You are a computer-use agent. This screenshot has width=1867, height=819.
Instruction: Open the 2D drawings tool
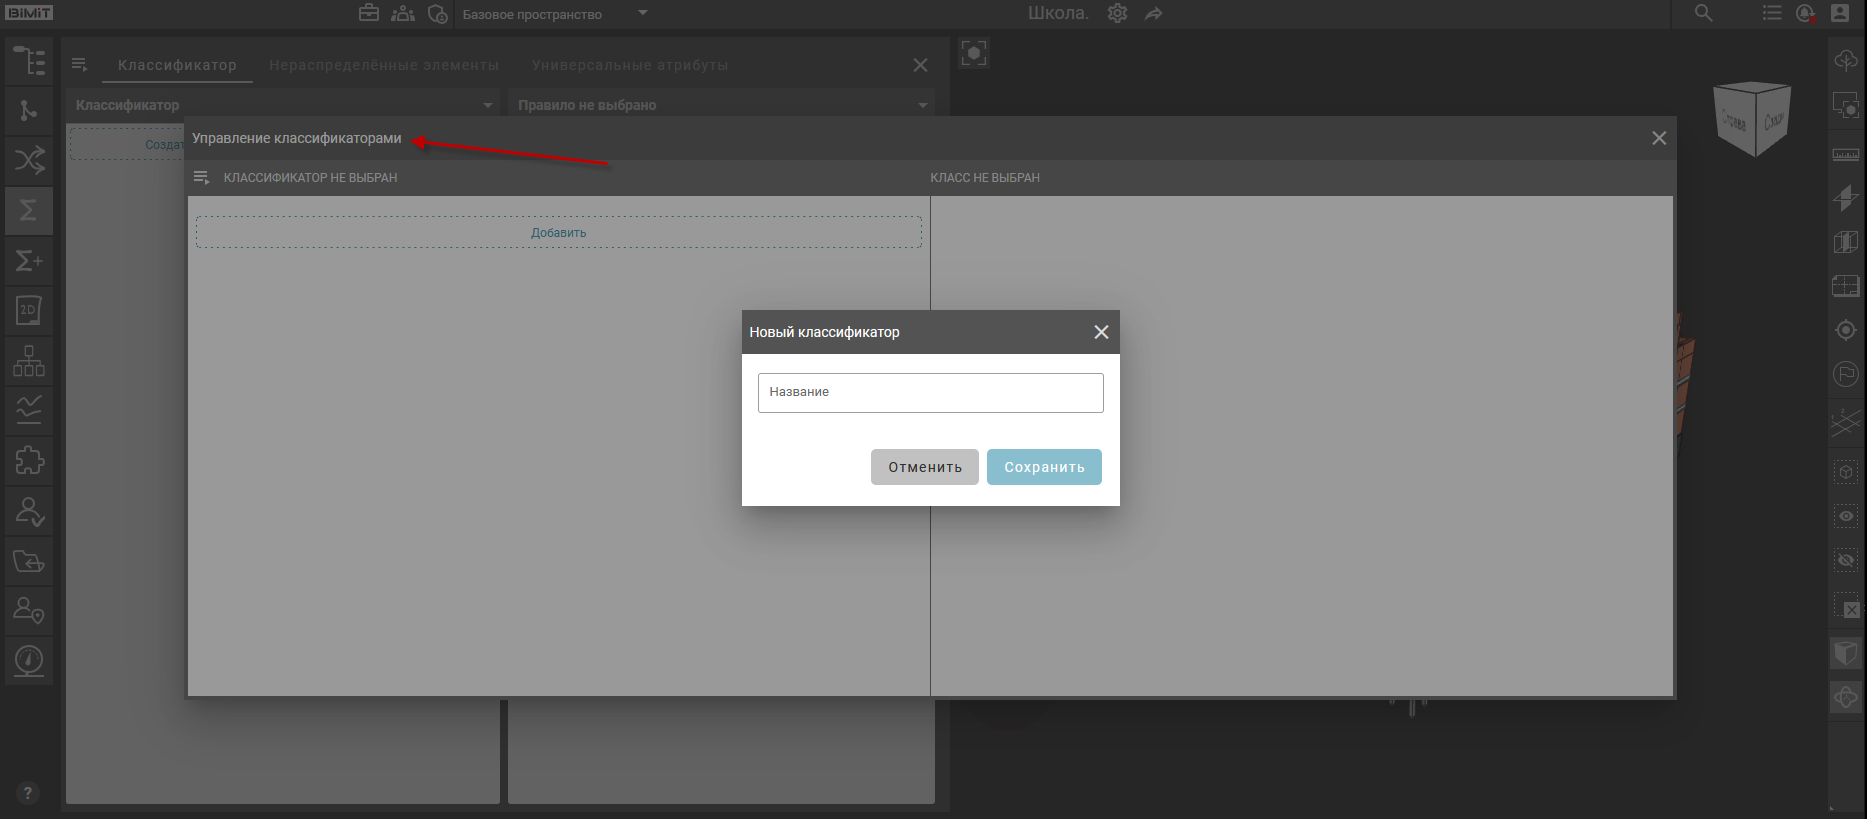click(x=29, y=310)
